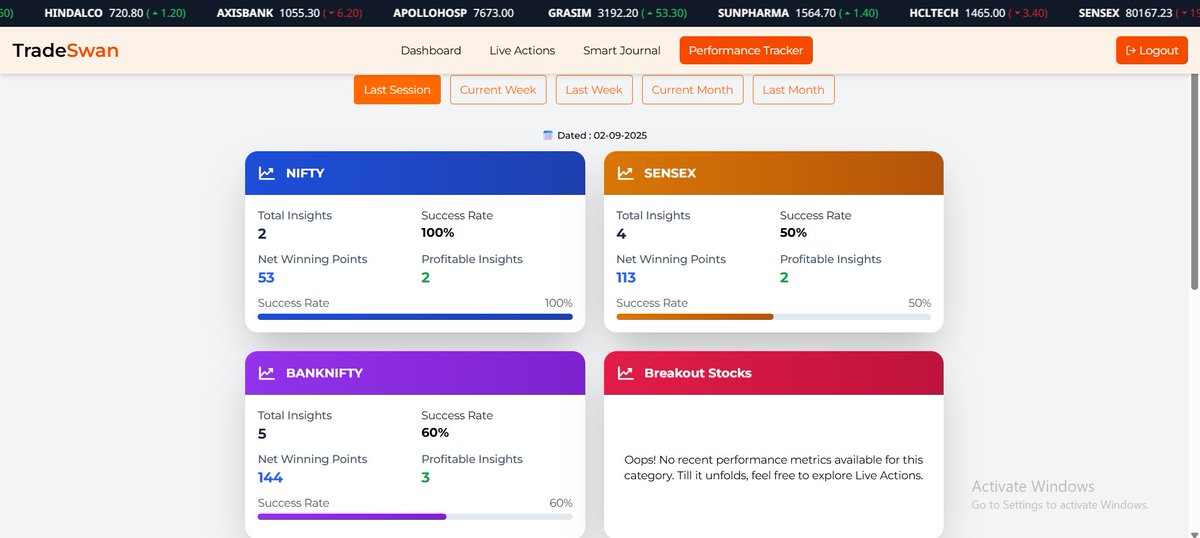Click NIFTY net winning points value 53
1200x538 pixels.
(266, 277)
